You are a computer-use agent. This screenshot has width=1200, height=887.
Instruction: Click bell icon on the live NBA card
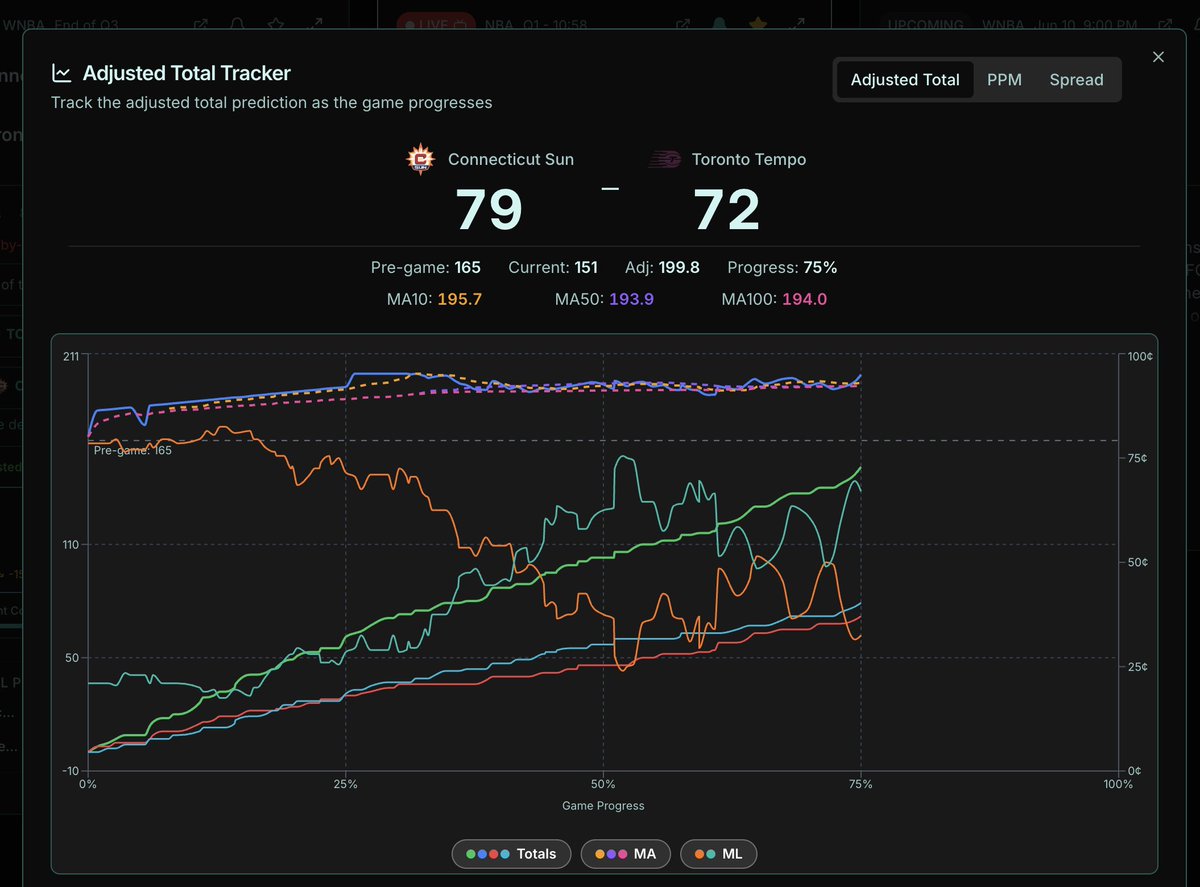click(x=721, y=24)
